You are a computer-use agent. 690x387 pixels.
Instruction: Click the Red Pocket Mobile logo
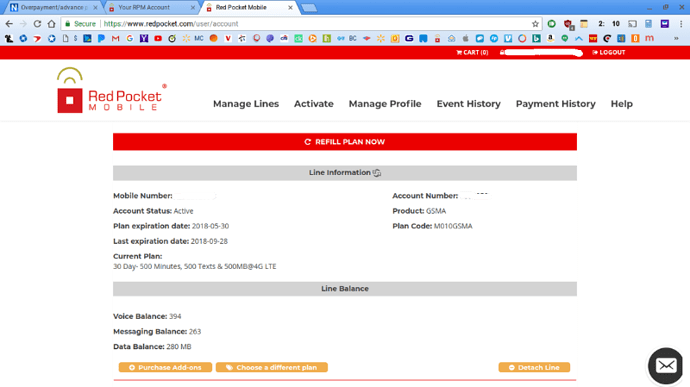coord(111,90)
